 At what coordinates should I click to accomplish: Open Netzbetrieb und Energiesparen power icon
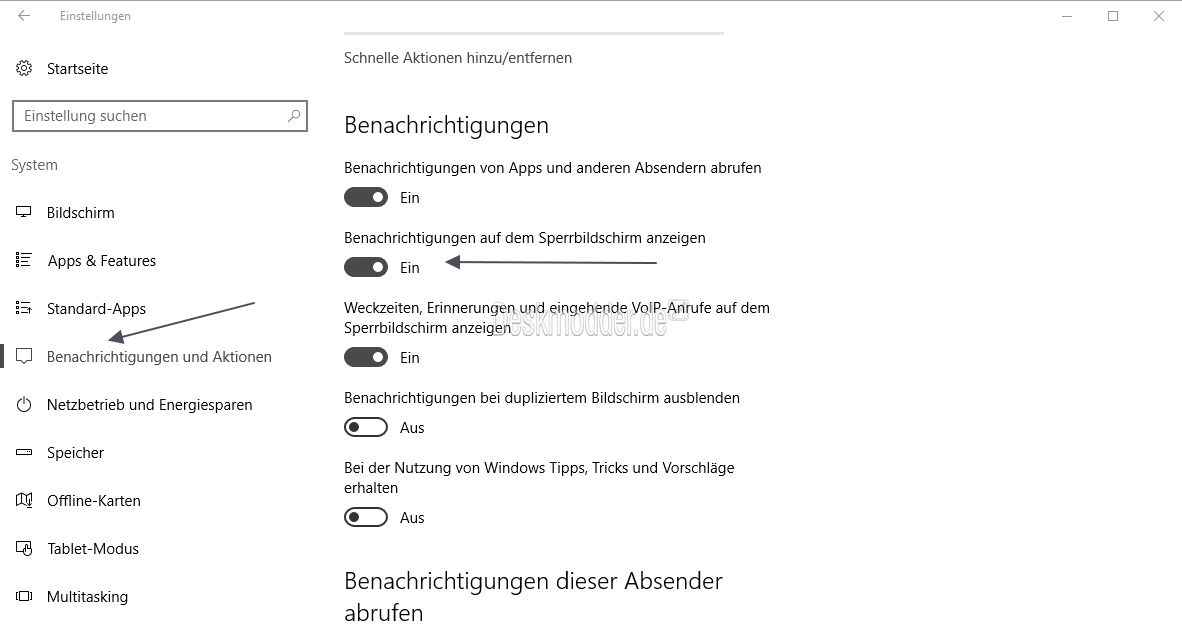coord(24,405)
